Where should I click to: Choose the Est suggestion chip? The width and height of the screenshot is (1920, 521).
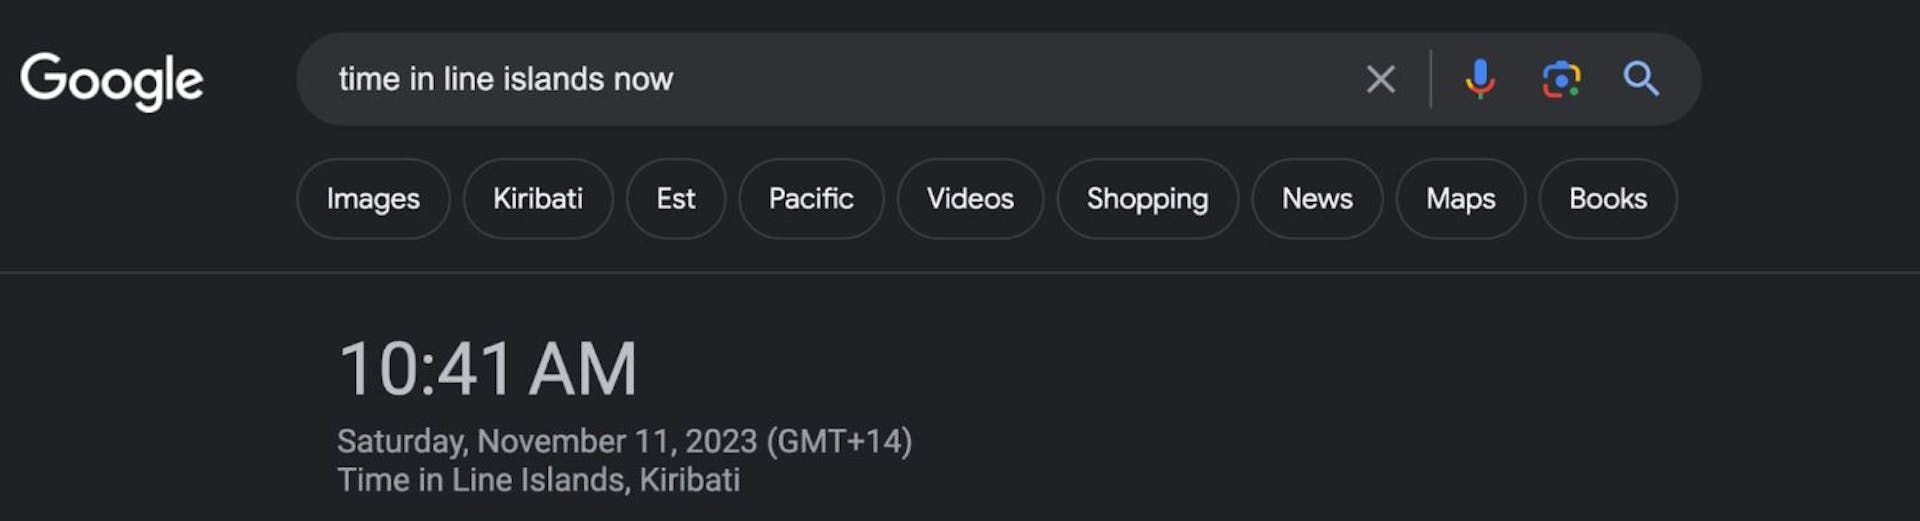[676, 199]
